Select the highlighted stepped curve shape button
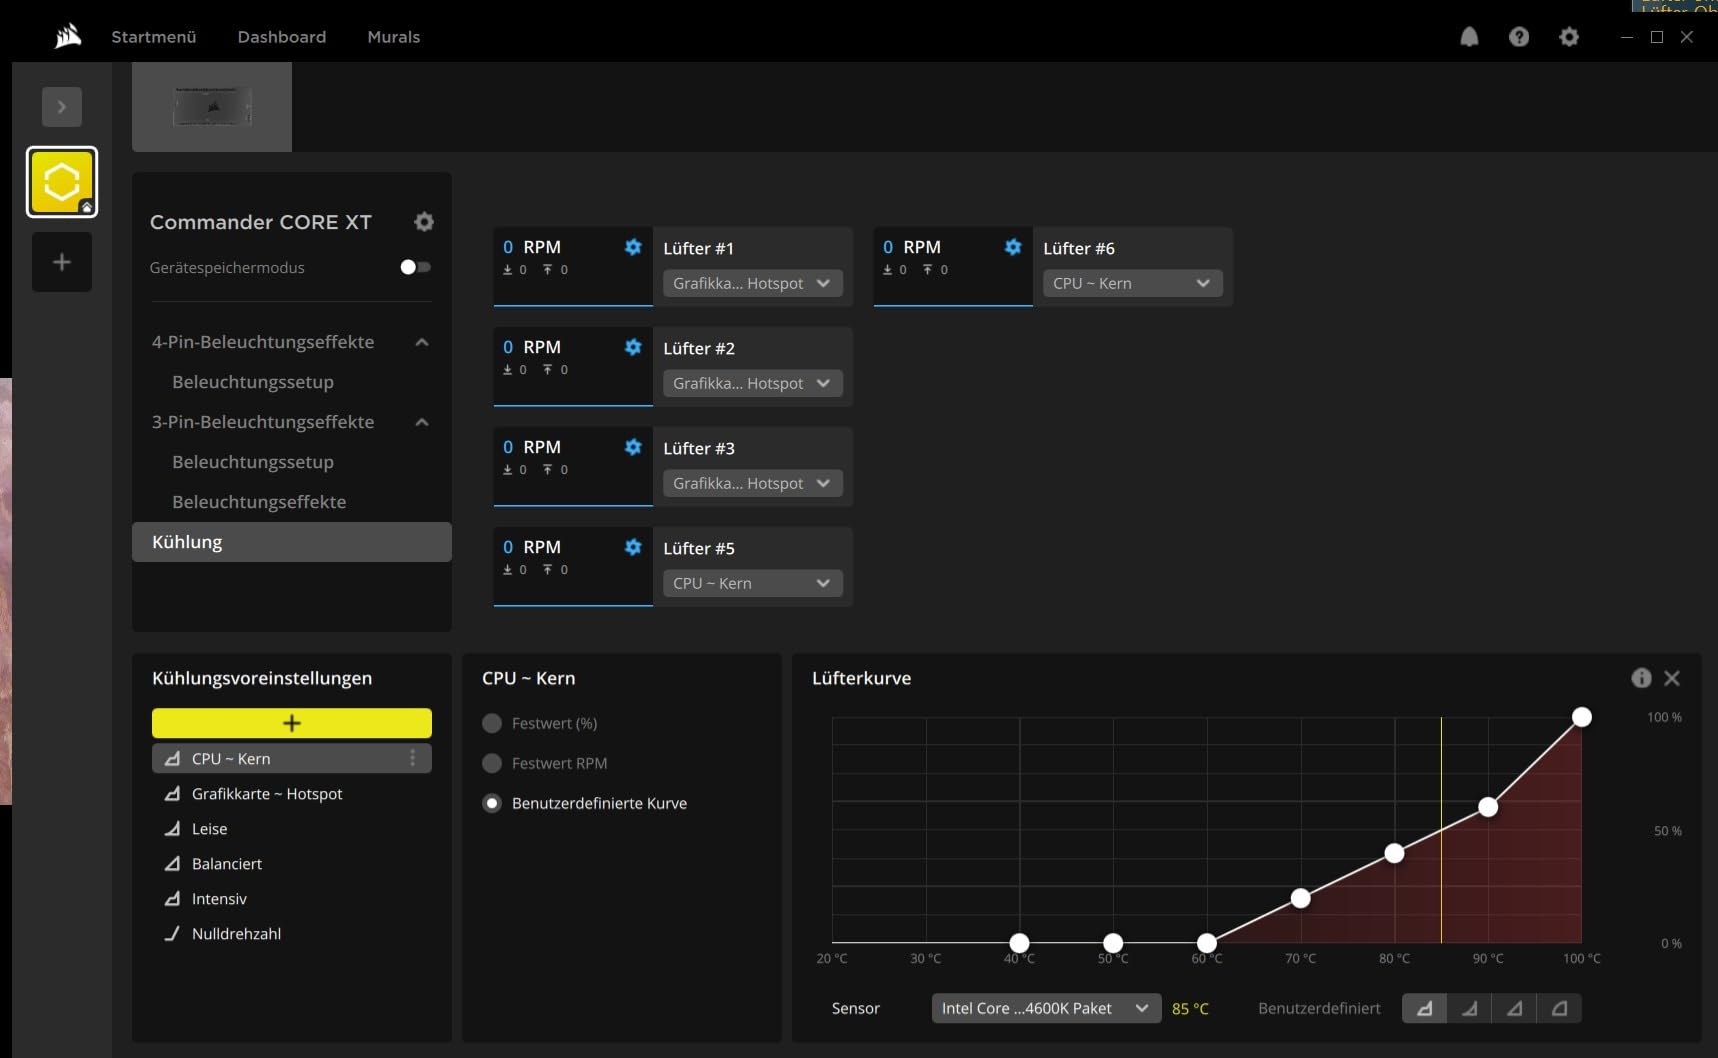Screen dimensions: 1718x1058 [x=1424, y=1008]
